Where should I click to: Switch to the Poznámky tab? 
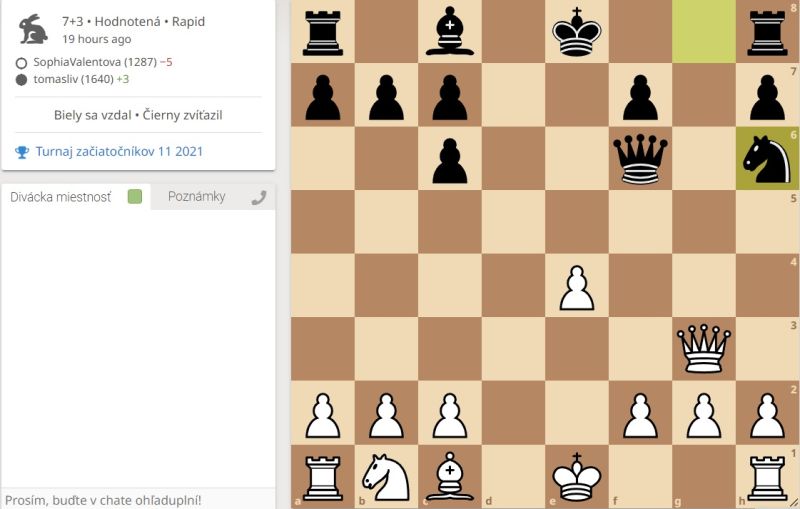click(196, 197)
